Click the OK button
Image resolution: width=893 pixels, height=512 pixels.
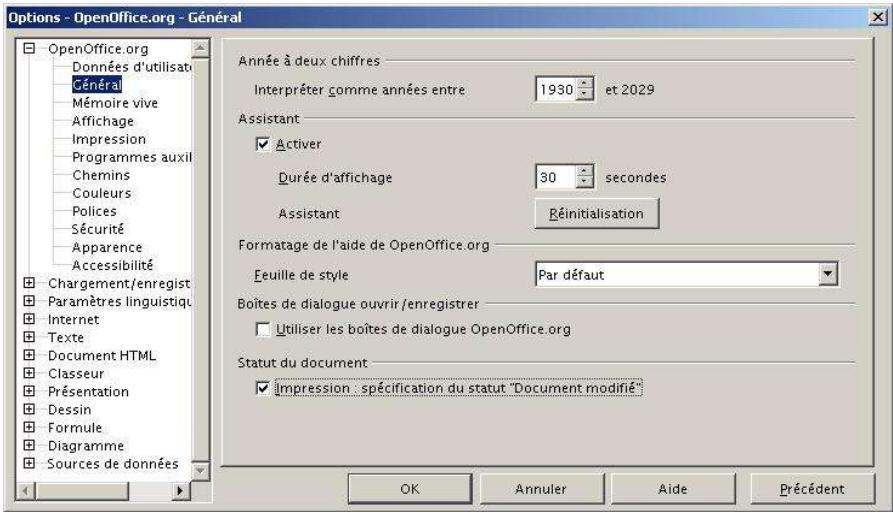coord(409,489)
